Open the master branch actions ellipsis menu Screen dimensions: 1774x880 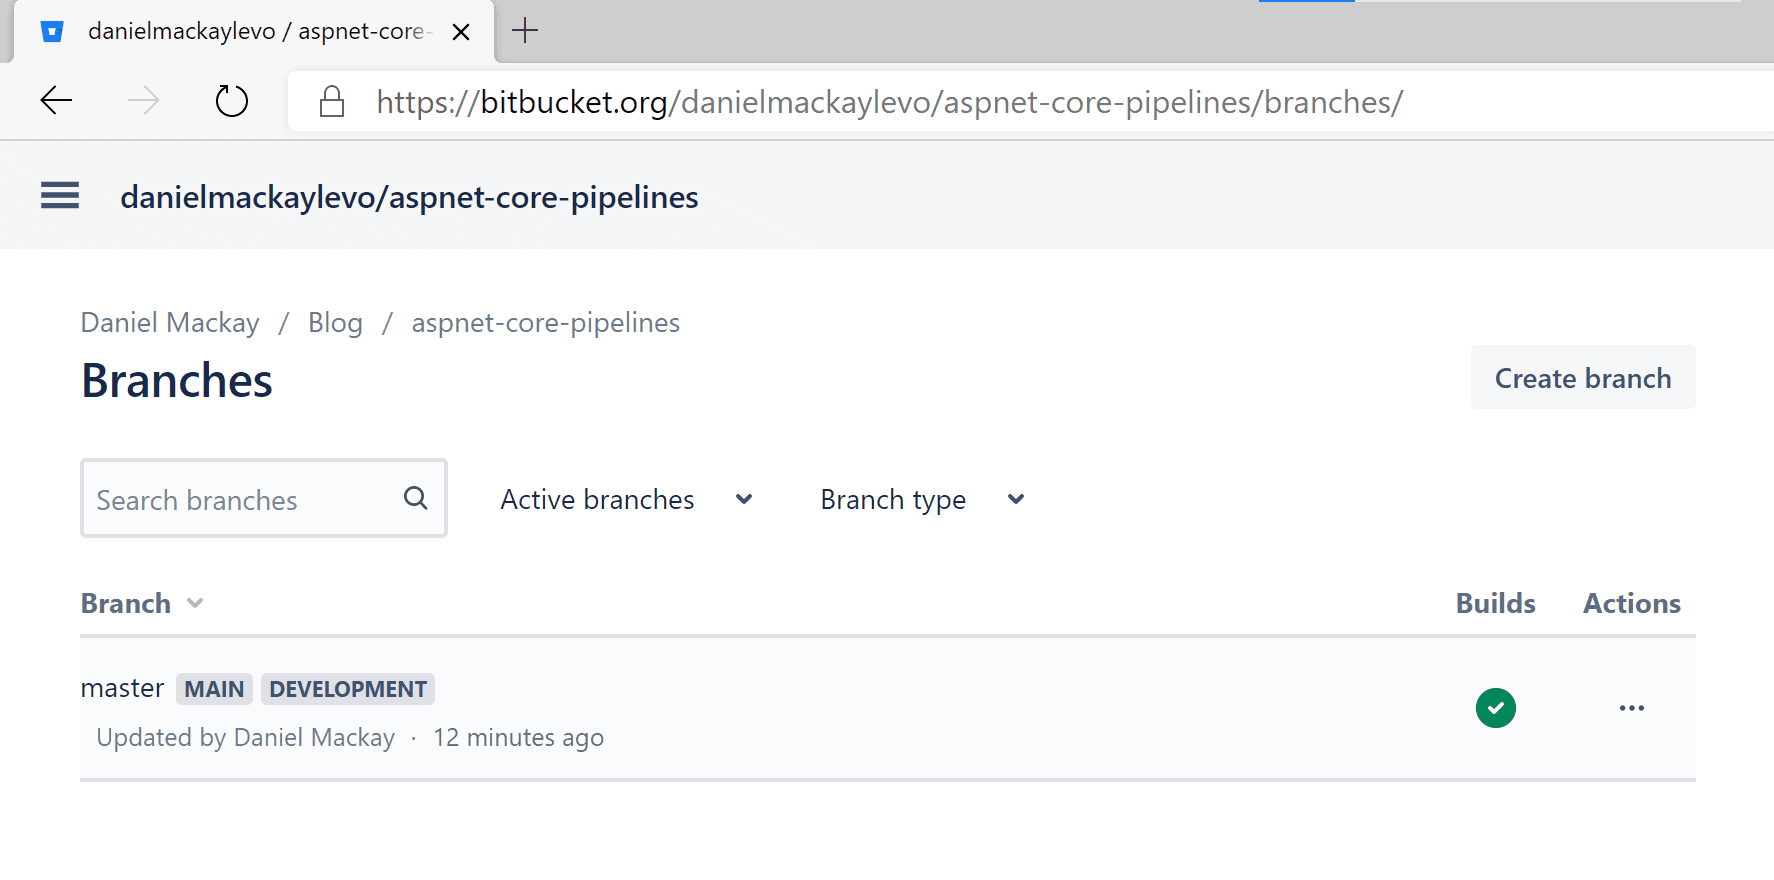(1632, 708)
